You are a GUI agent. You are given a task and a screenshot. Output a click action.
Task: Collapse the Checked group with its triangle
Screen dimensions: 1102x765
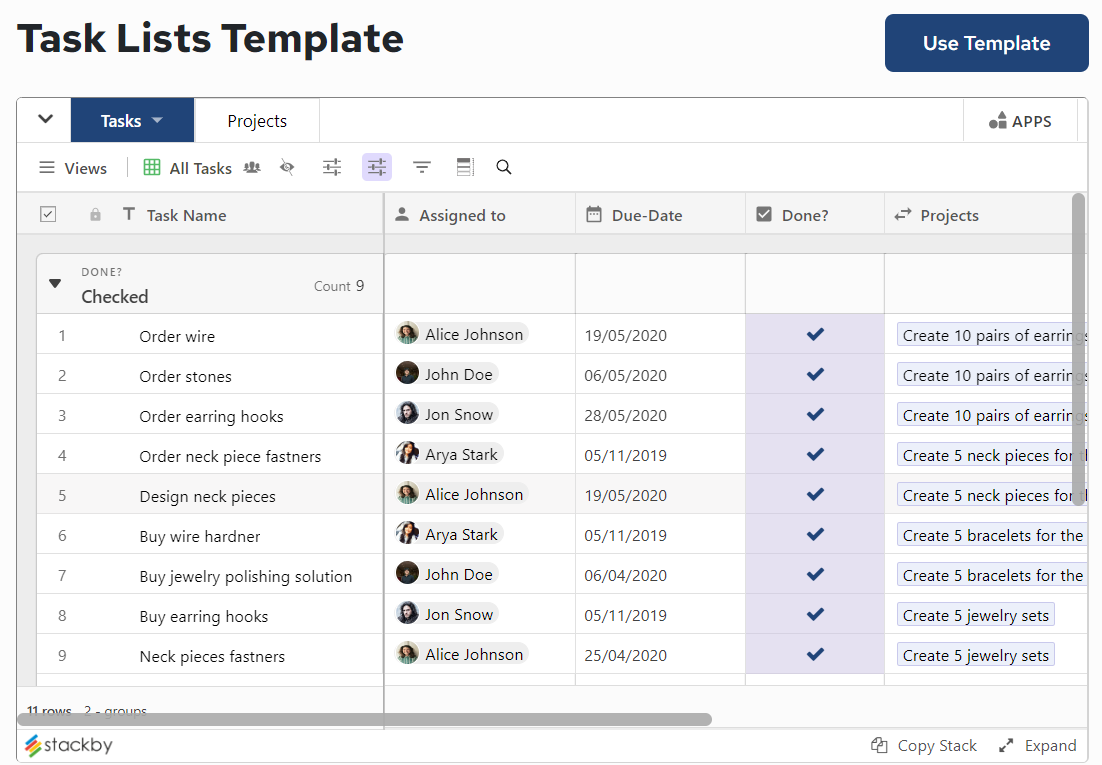(x=55, y=283)
